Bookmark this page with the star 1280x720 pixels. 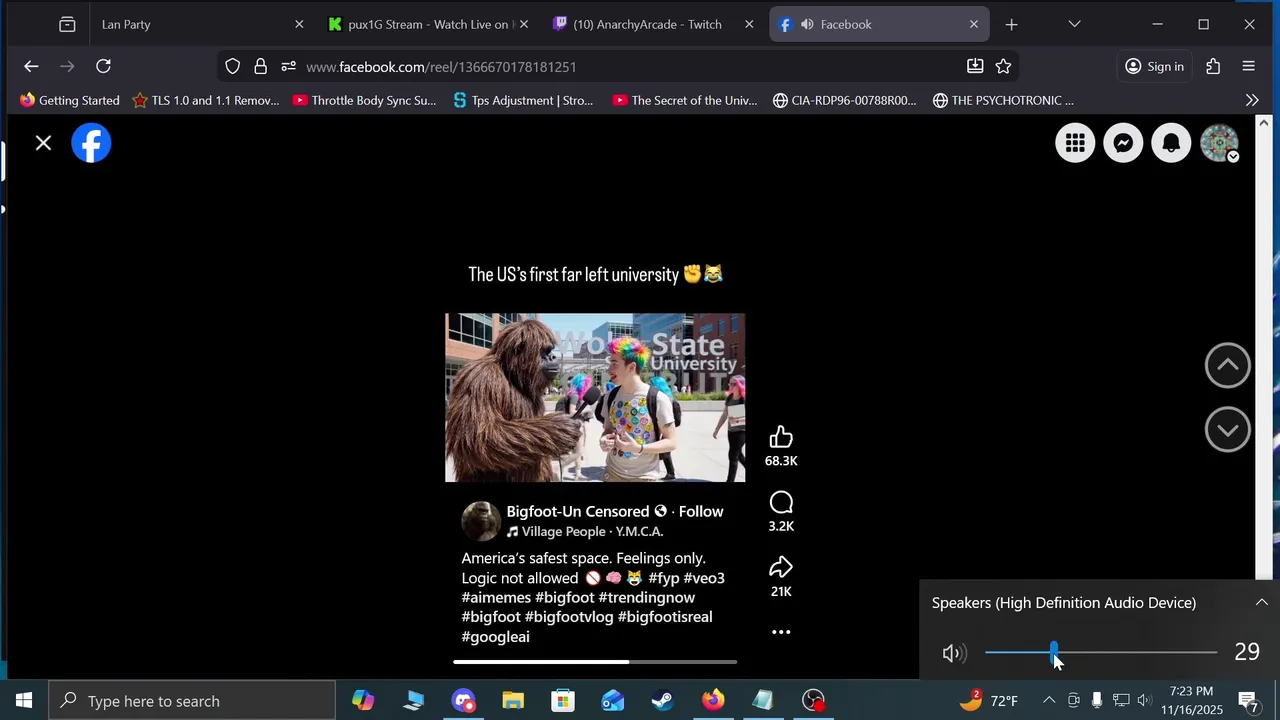point(1003,66)
